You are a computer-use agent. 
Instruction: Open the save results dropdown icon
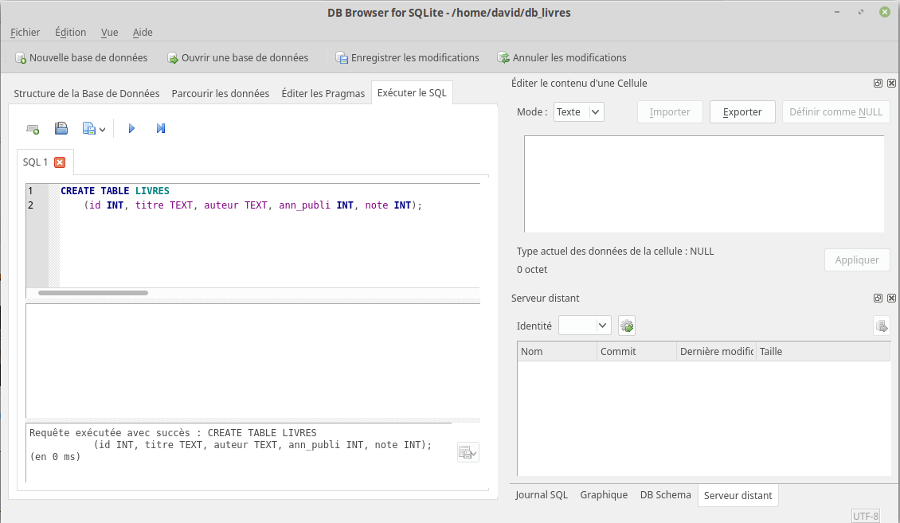coord(467,453)
